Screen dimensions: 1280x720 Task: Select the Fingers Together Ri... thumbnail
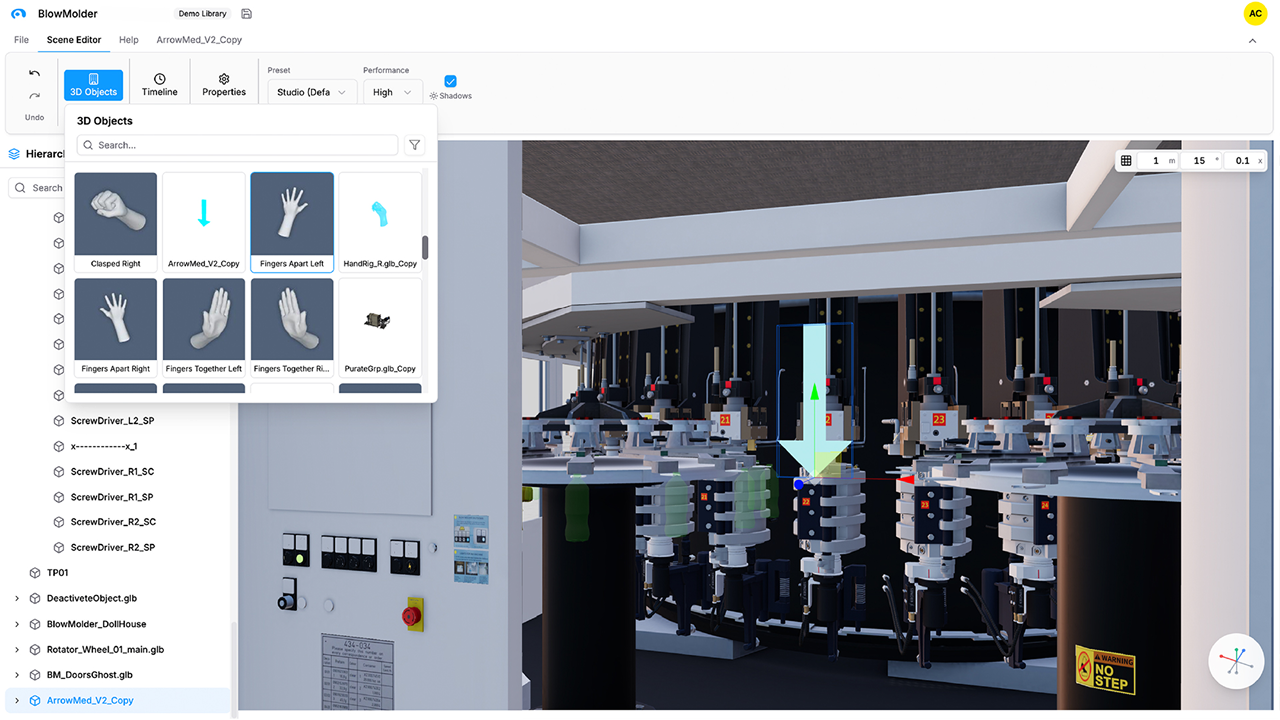(292, 327)
